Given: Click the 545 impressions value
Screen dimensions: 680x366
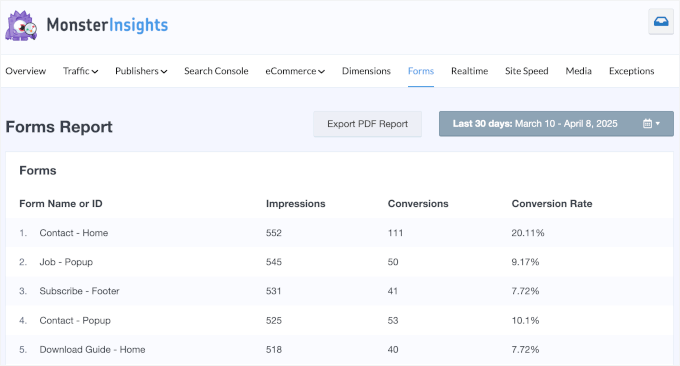Looking at the screenshot, I should (274, 262).
